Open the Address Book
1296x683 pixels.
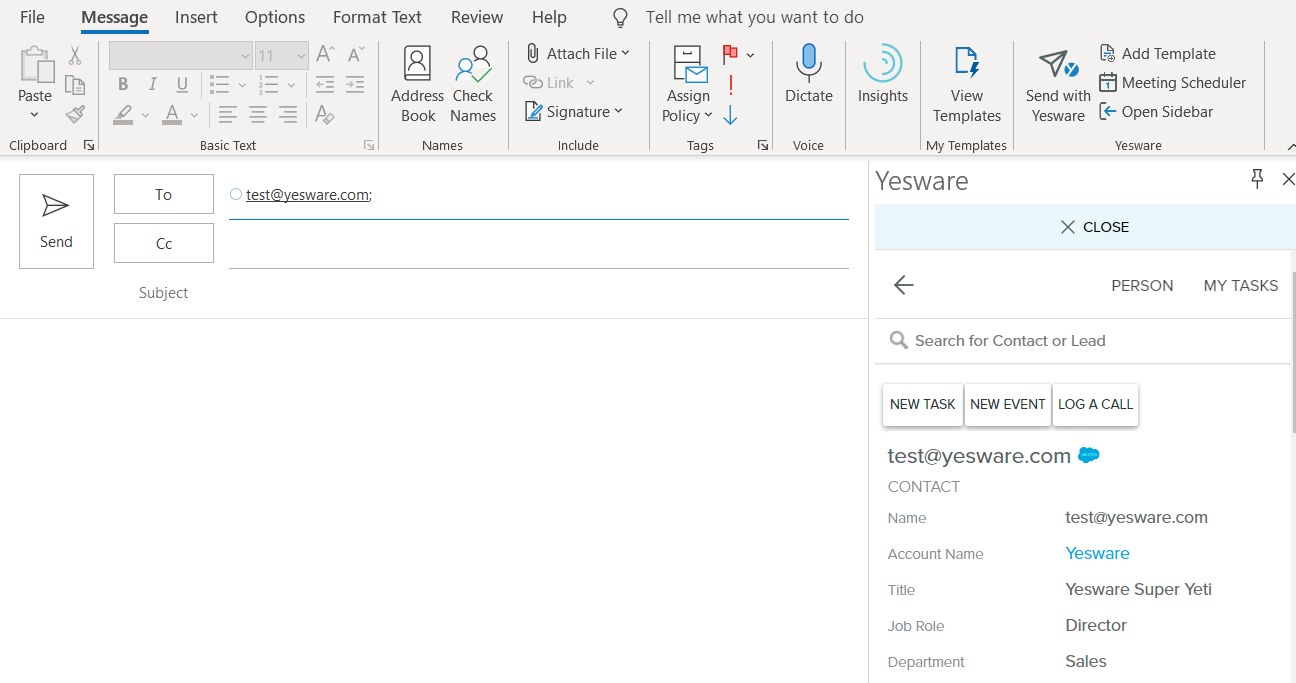pyautogui.click(x=418, y=85)
